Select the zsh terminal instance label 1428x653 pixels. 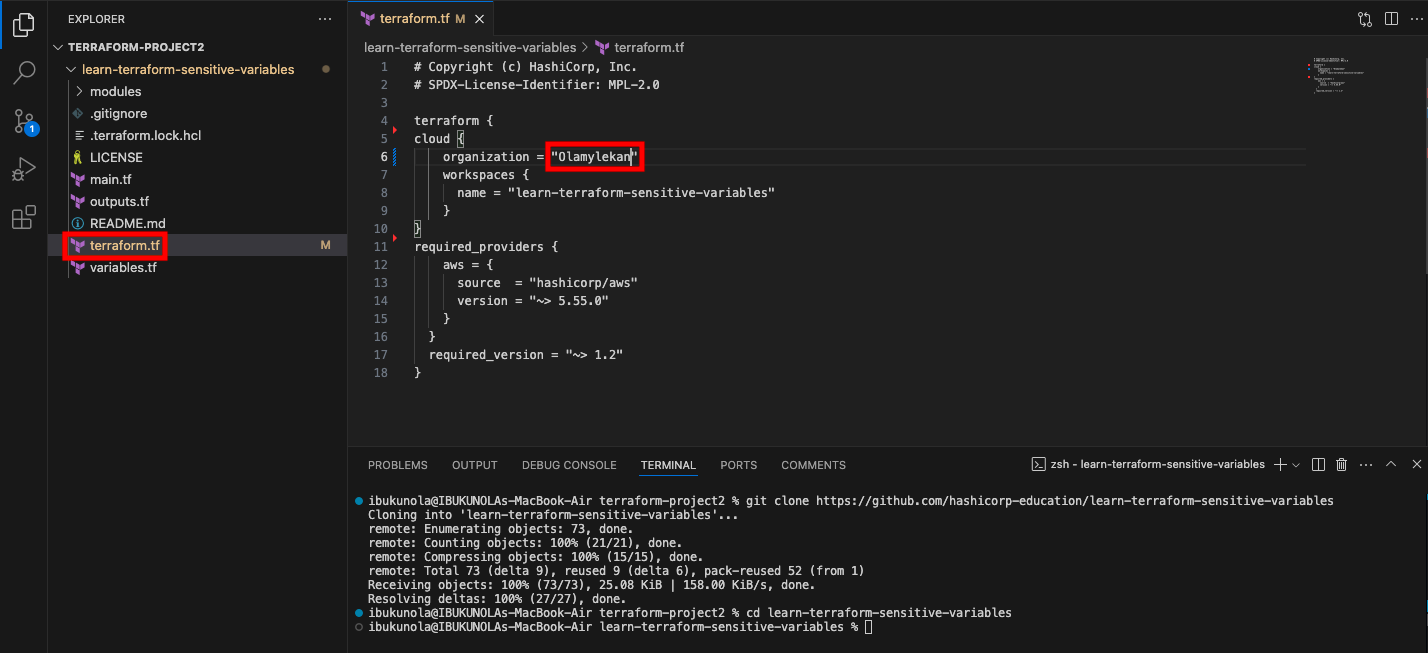point(1148,465)
